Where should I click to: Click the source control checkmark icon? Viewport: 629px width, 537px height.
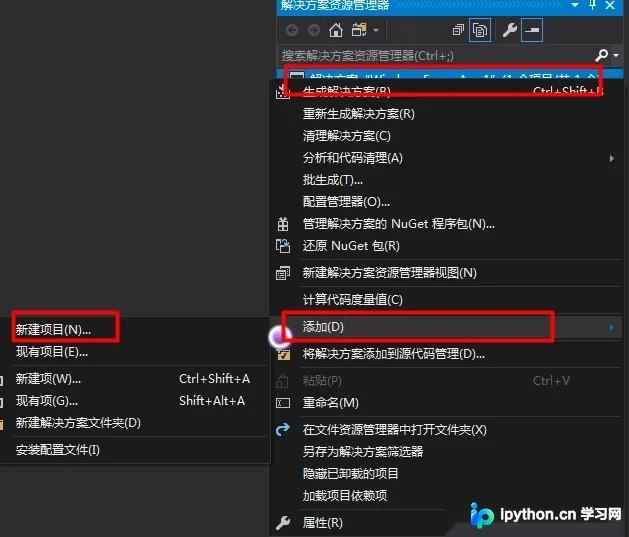pyautogui.click(x=284, y=354)
